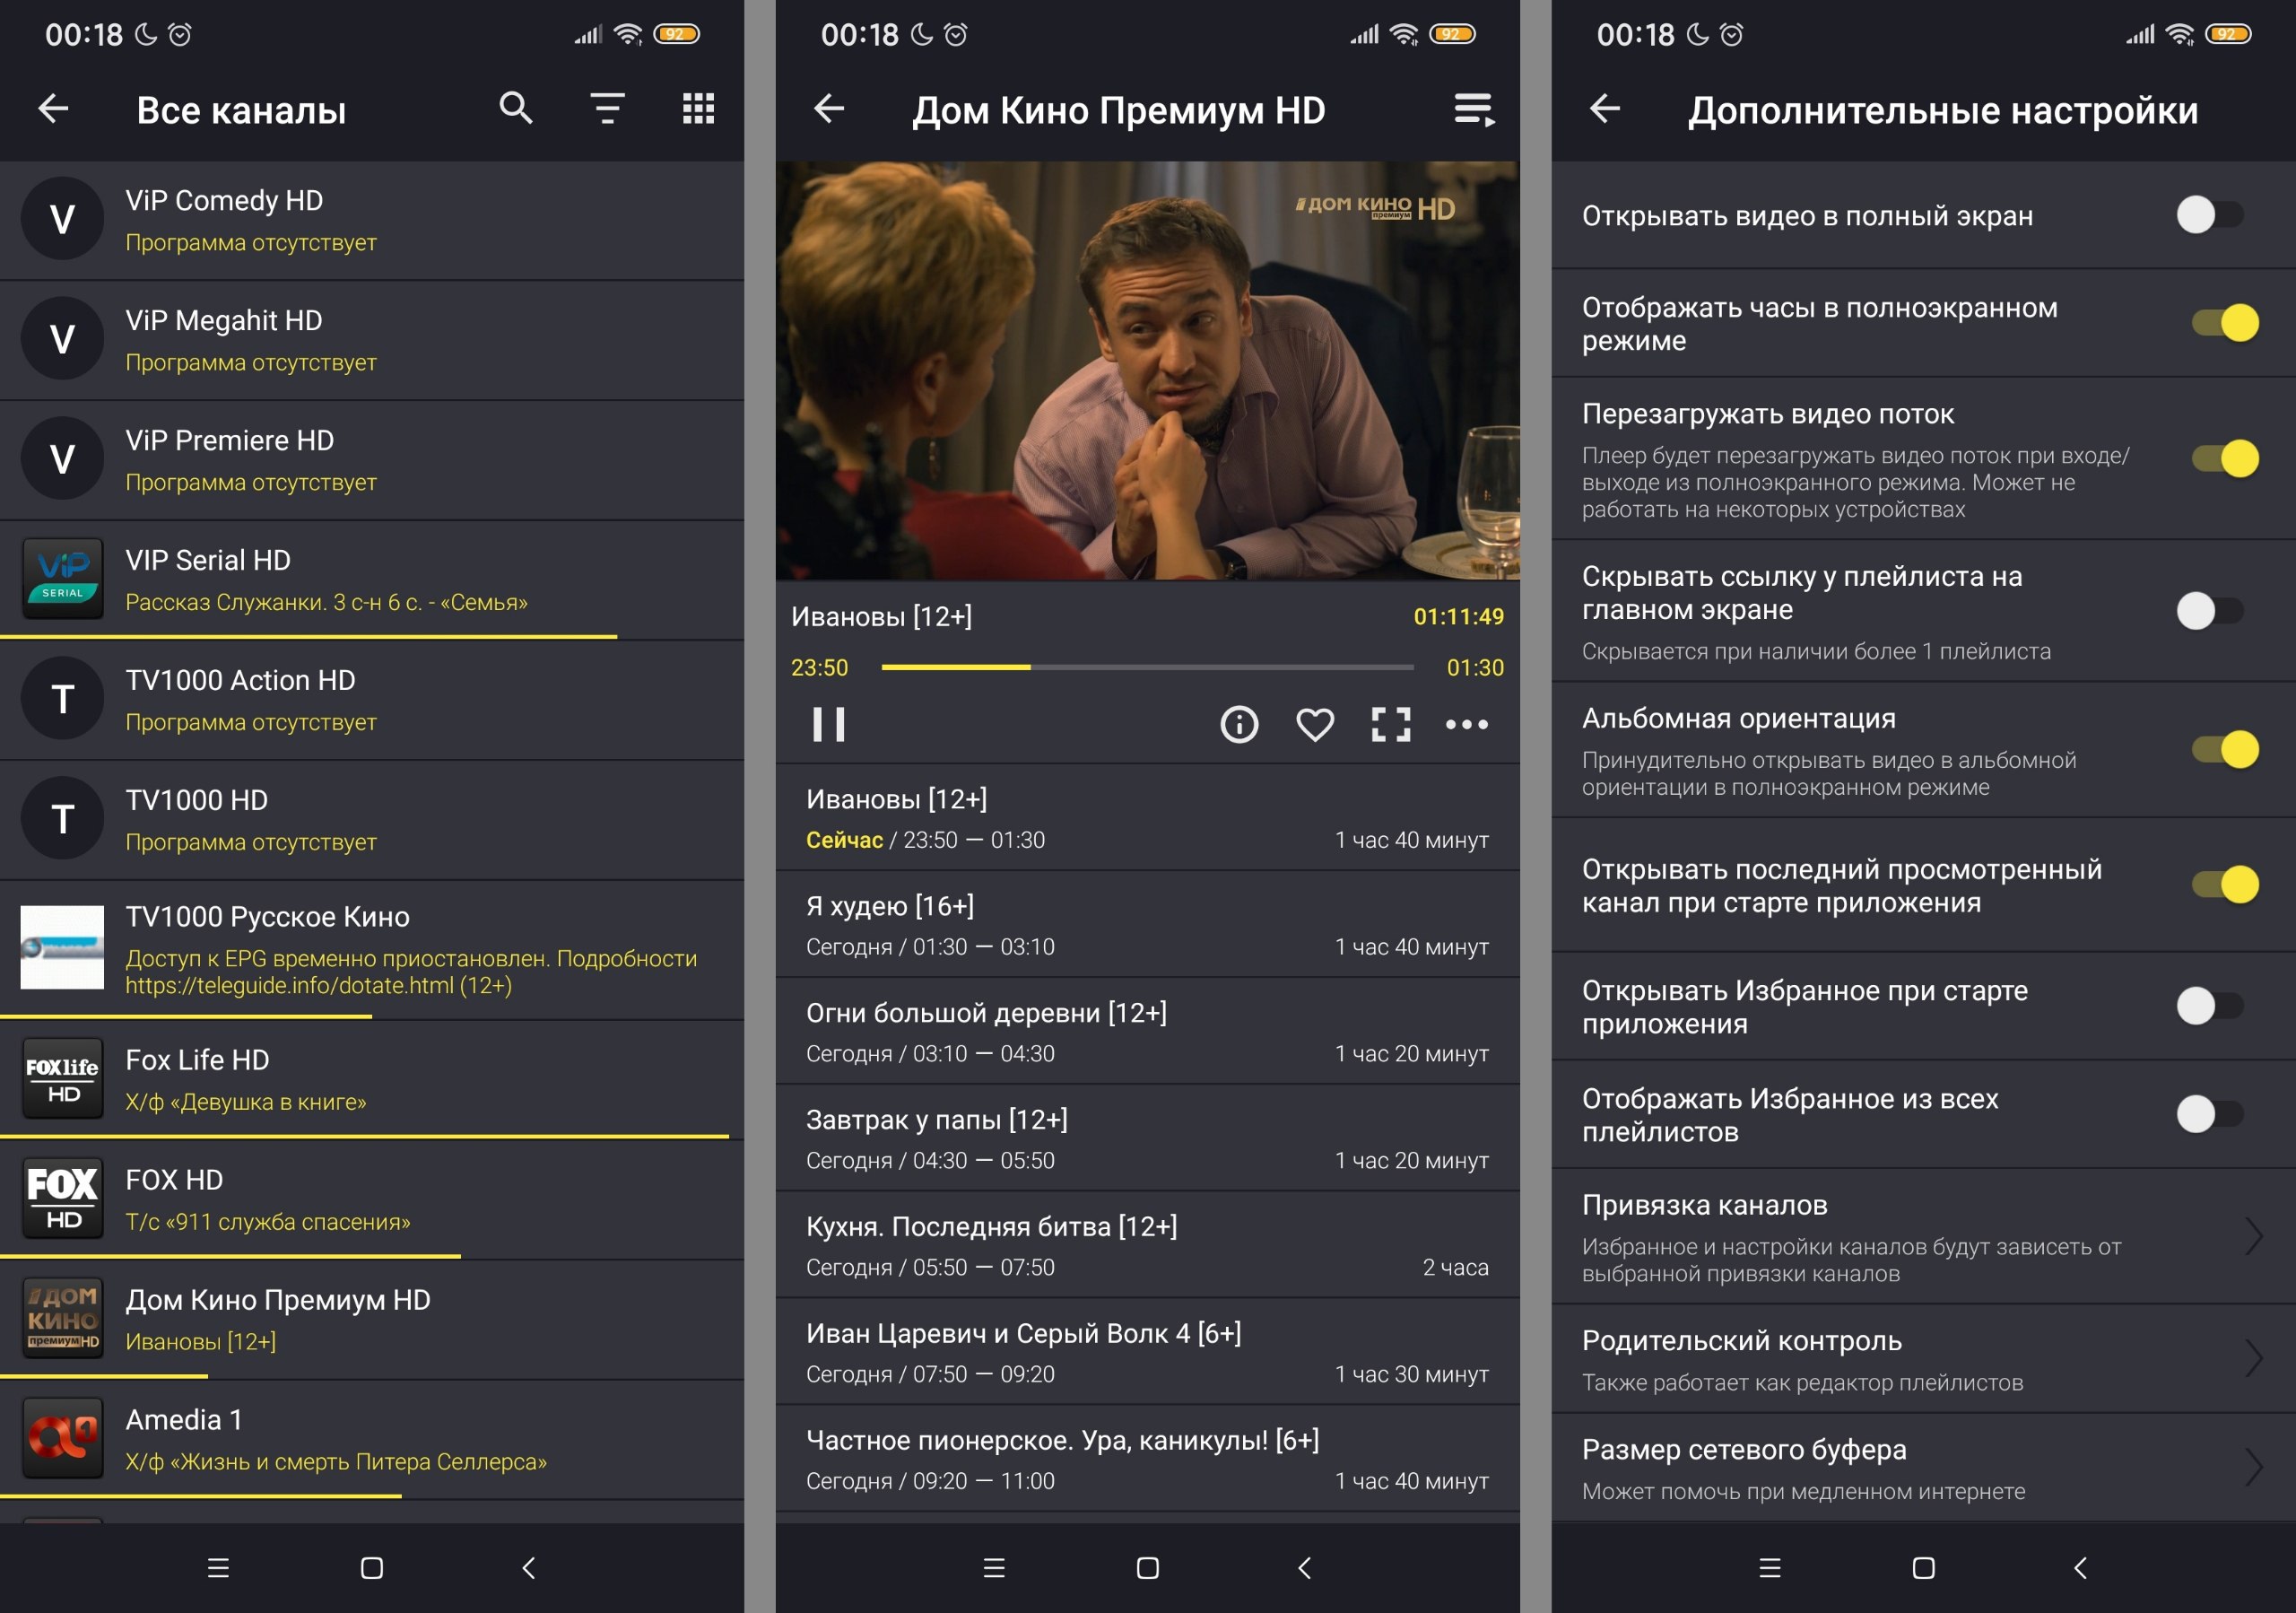The width and height of the screenshot is (2296, 1613).
Task: Enable Отображать Избранное из всех плейлистов
Action: 2211,1114
